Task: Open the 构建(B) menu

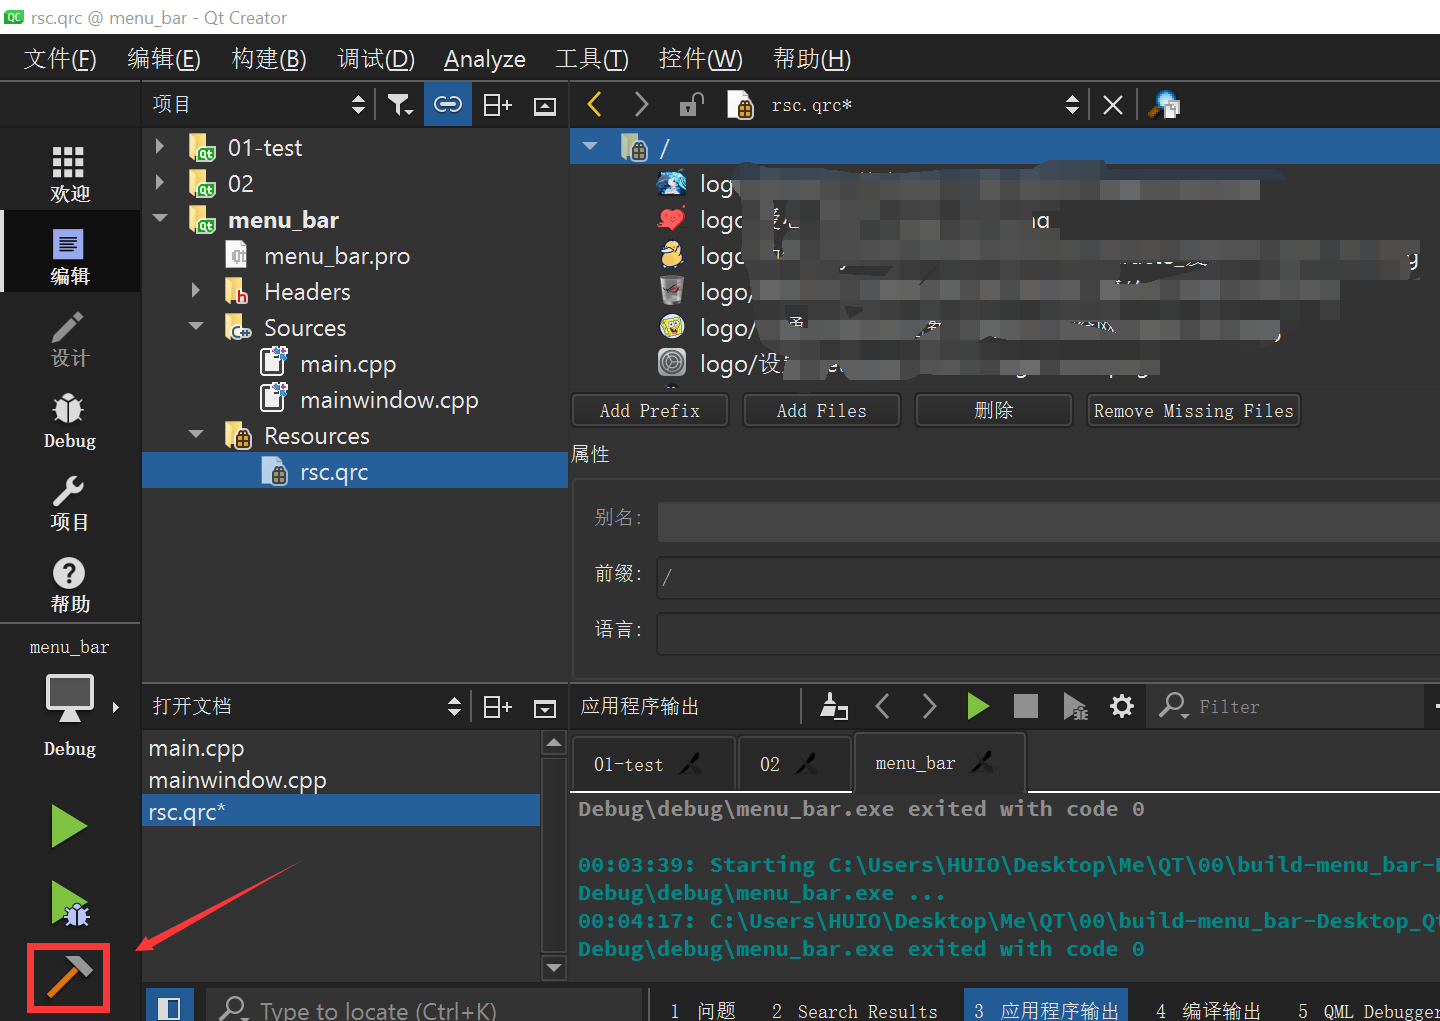Action: point(269,59)
